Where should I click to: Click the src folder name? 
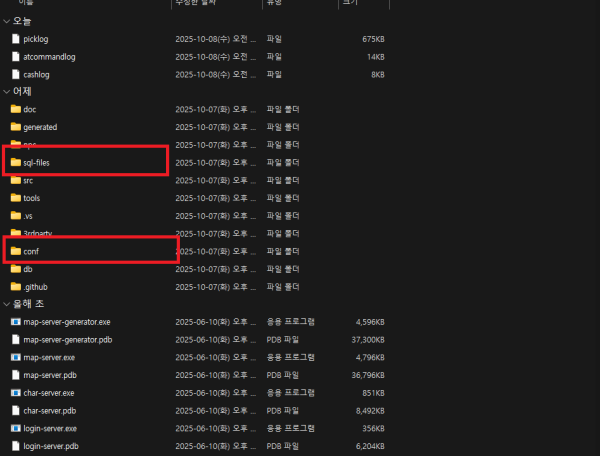29,180
